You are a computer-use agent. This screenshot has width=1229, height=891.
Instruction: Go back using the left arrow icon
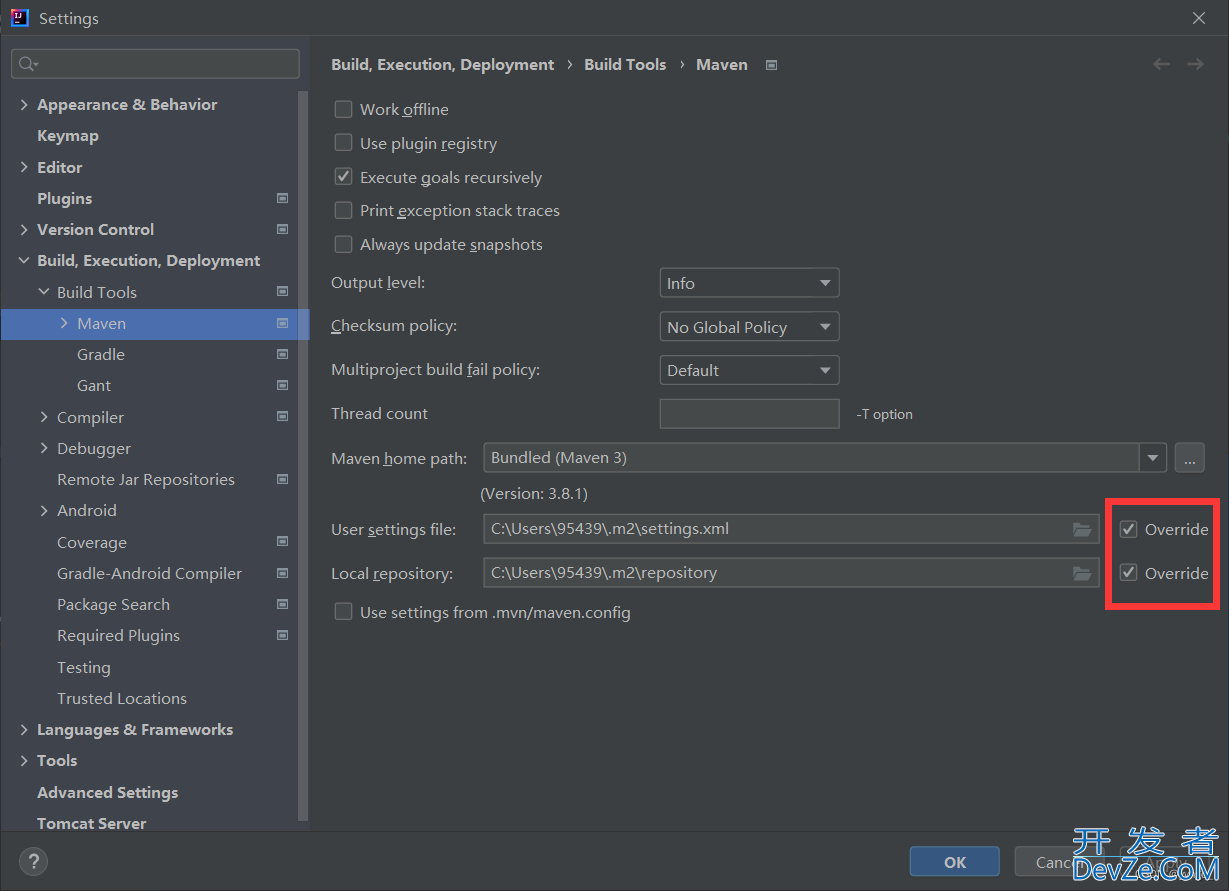pos(1161,64)
